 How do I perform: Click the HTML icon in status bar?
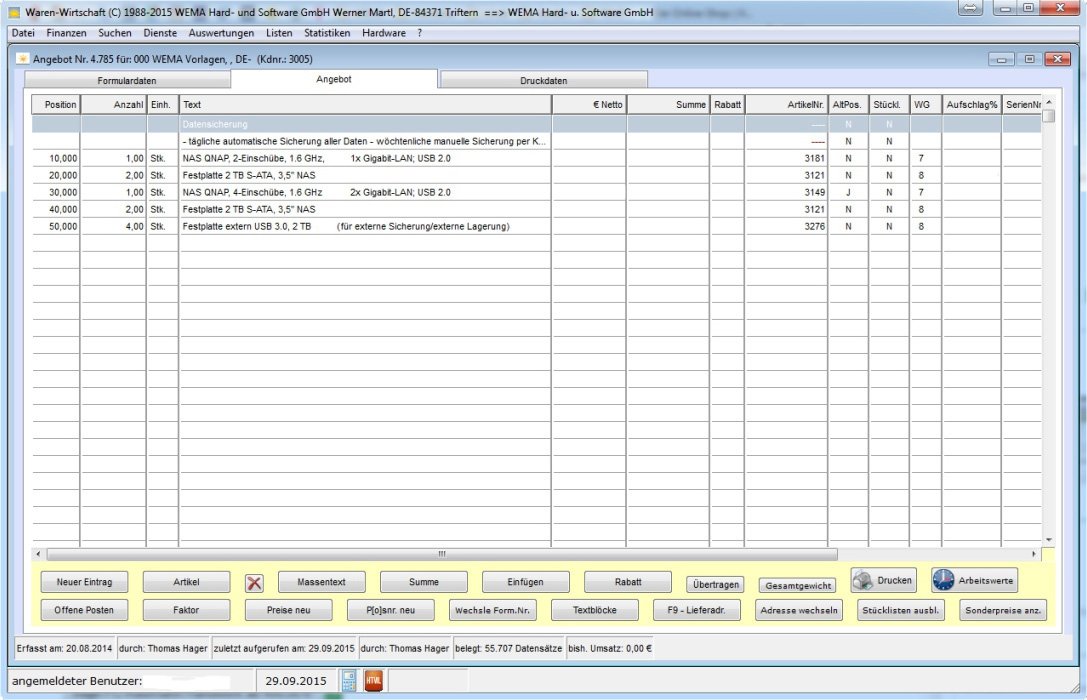click(374, 681)
